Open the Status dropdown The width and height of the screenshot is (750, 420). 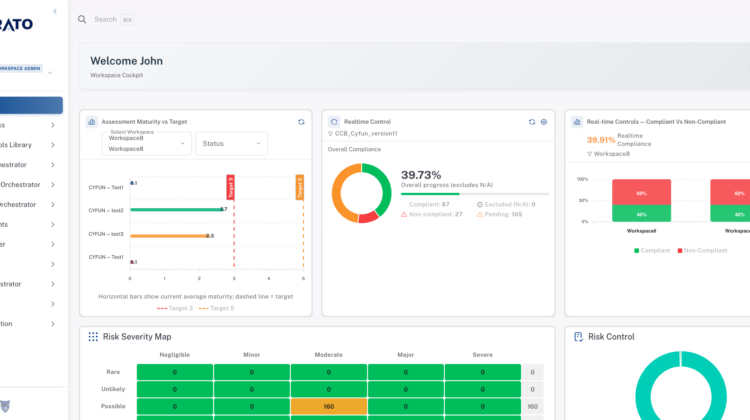231,144
